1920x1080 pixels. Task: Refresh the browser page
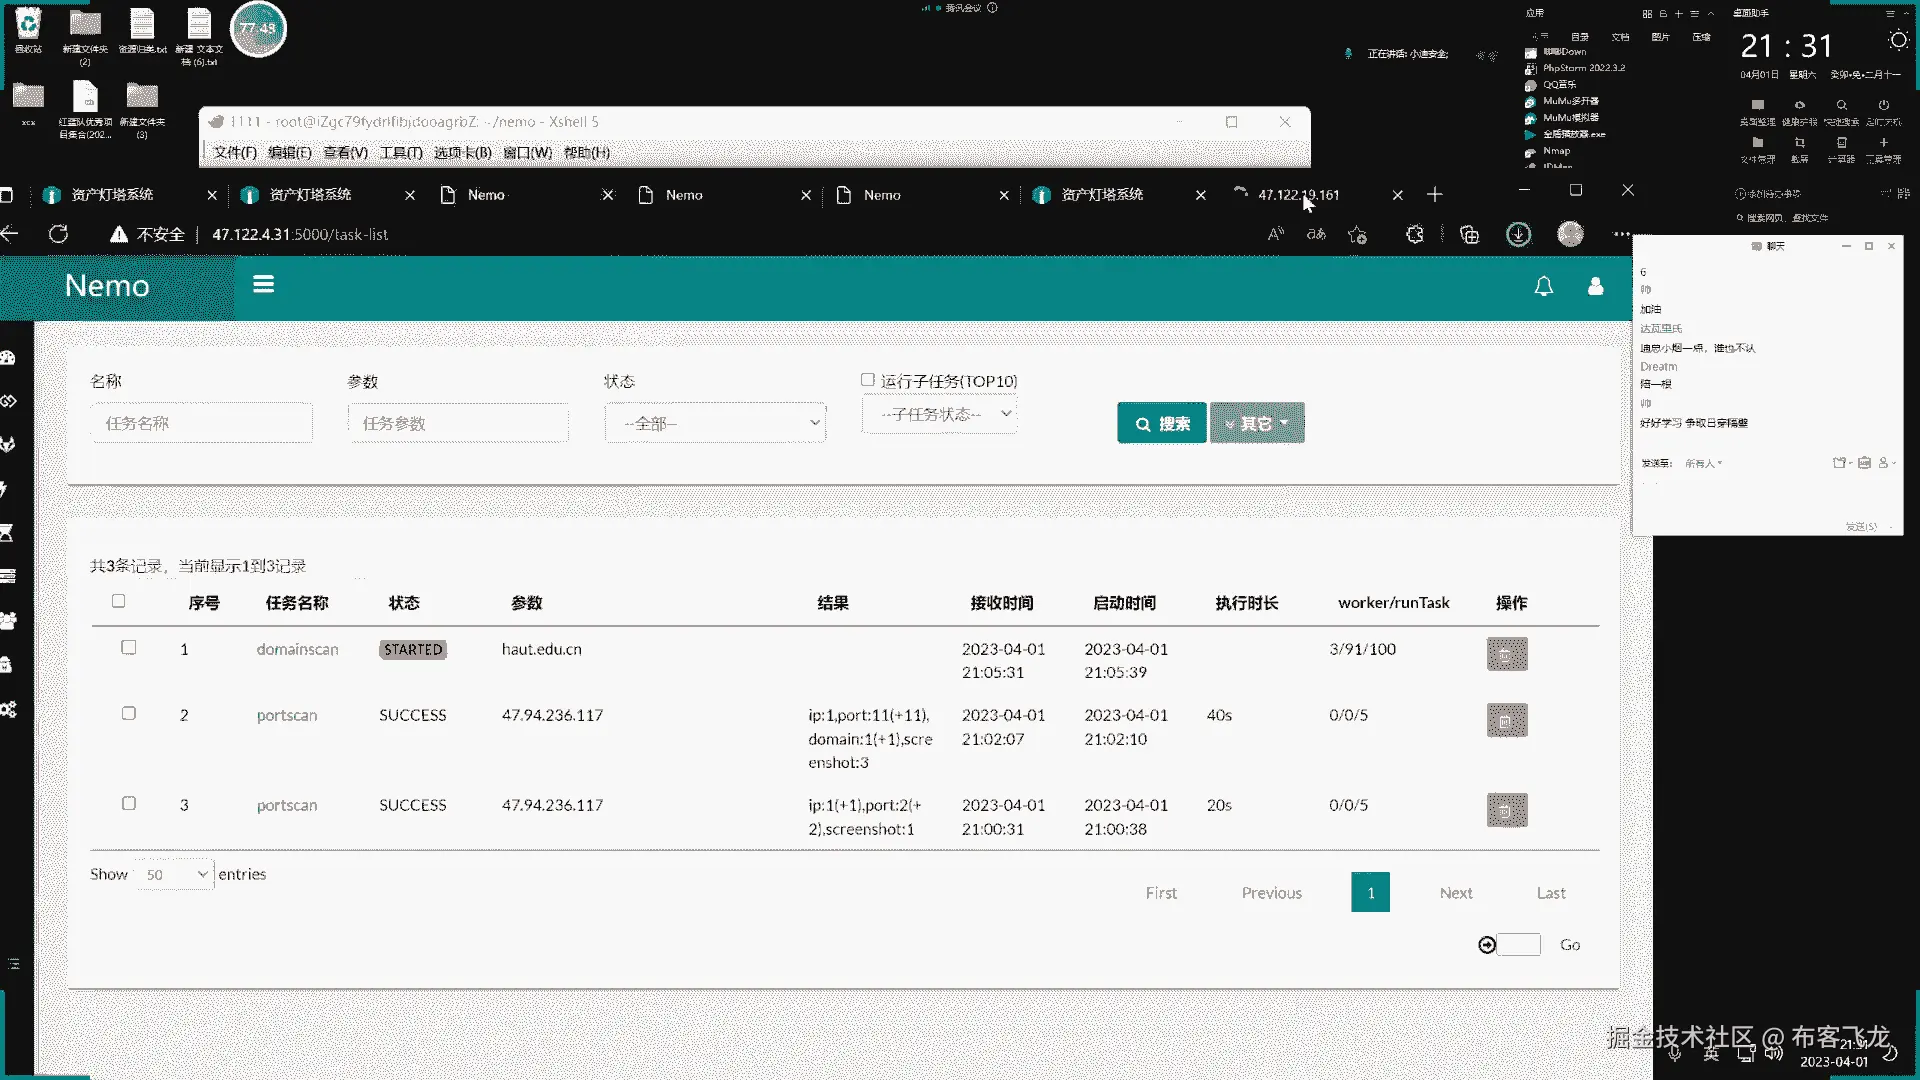tap(59, 234)
